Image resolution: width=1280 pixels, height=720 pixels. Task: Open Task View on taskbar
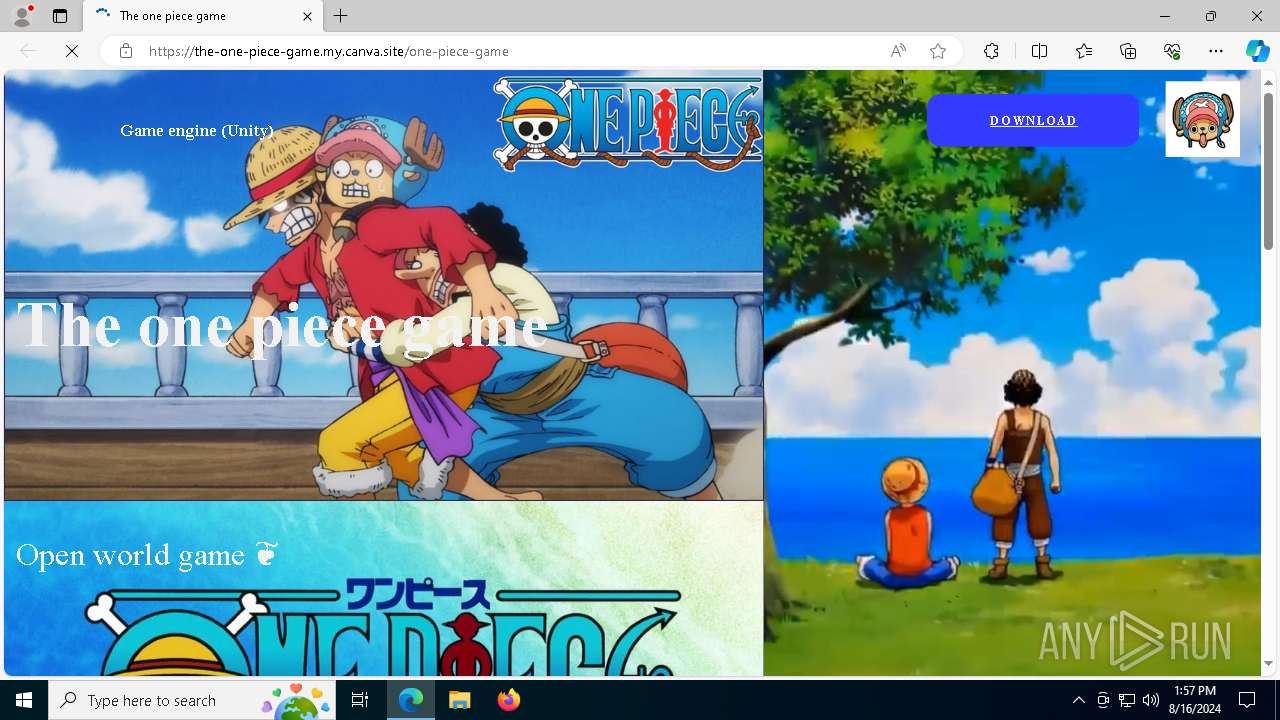click(x=360, y=700)
